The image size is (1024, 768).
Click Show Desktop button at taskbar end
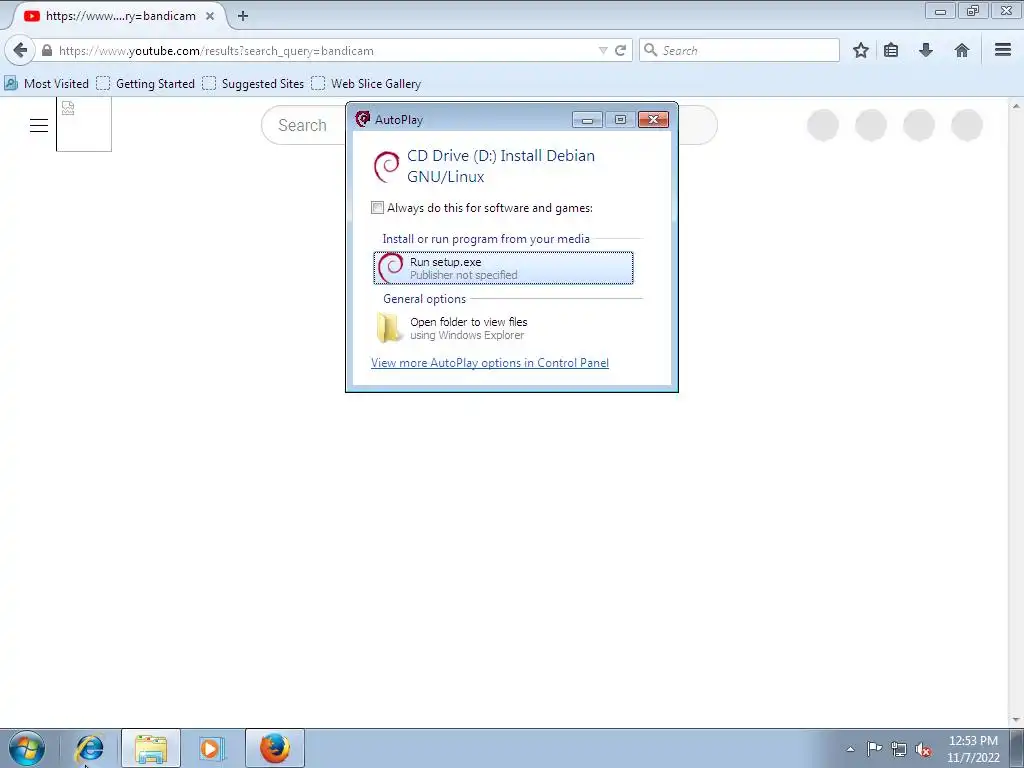click(x=1017, y=748)
